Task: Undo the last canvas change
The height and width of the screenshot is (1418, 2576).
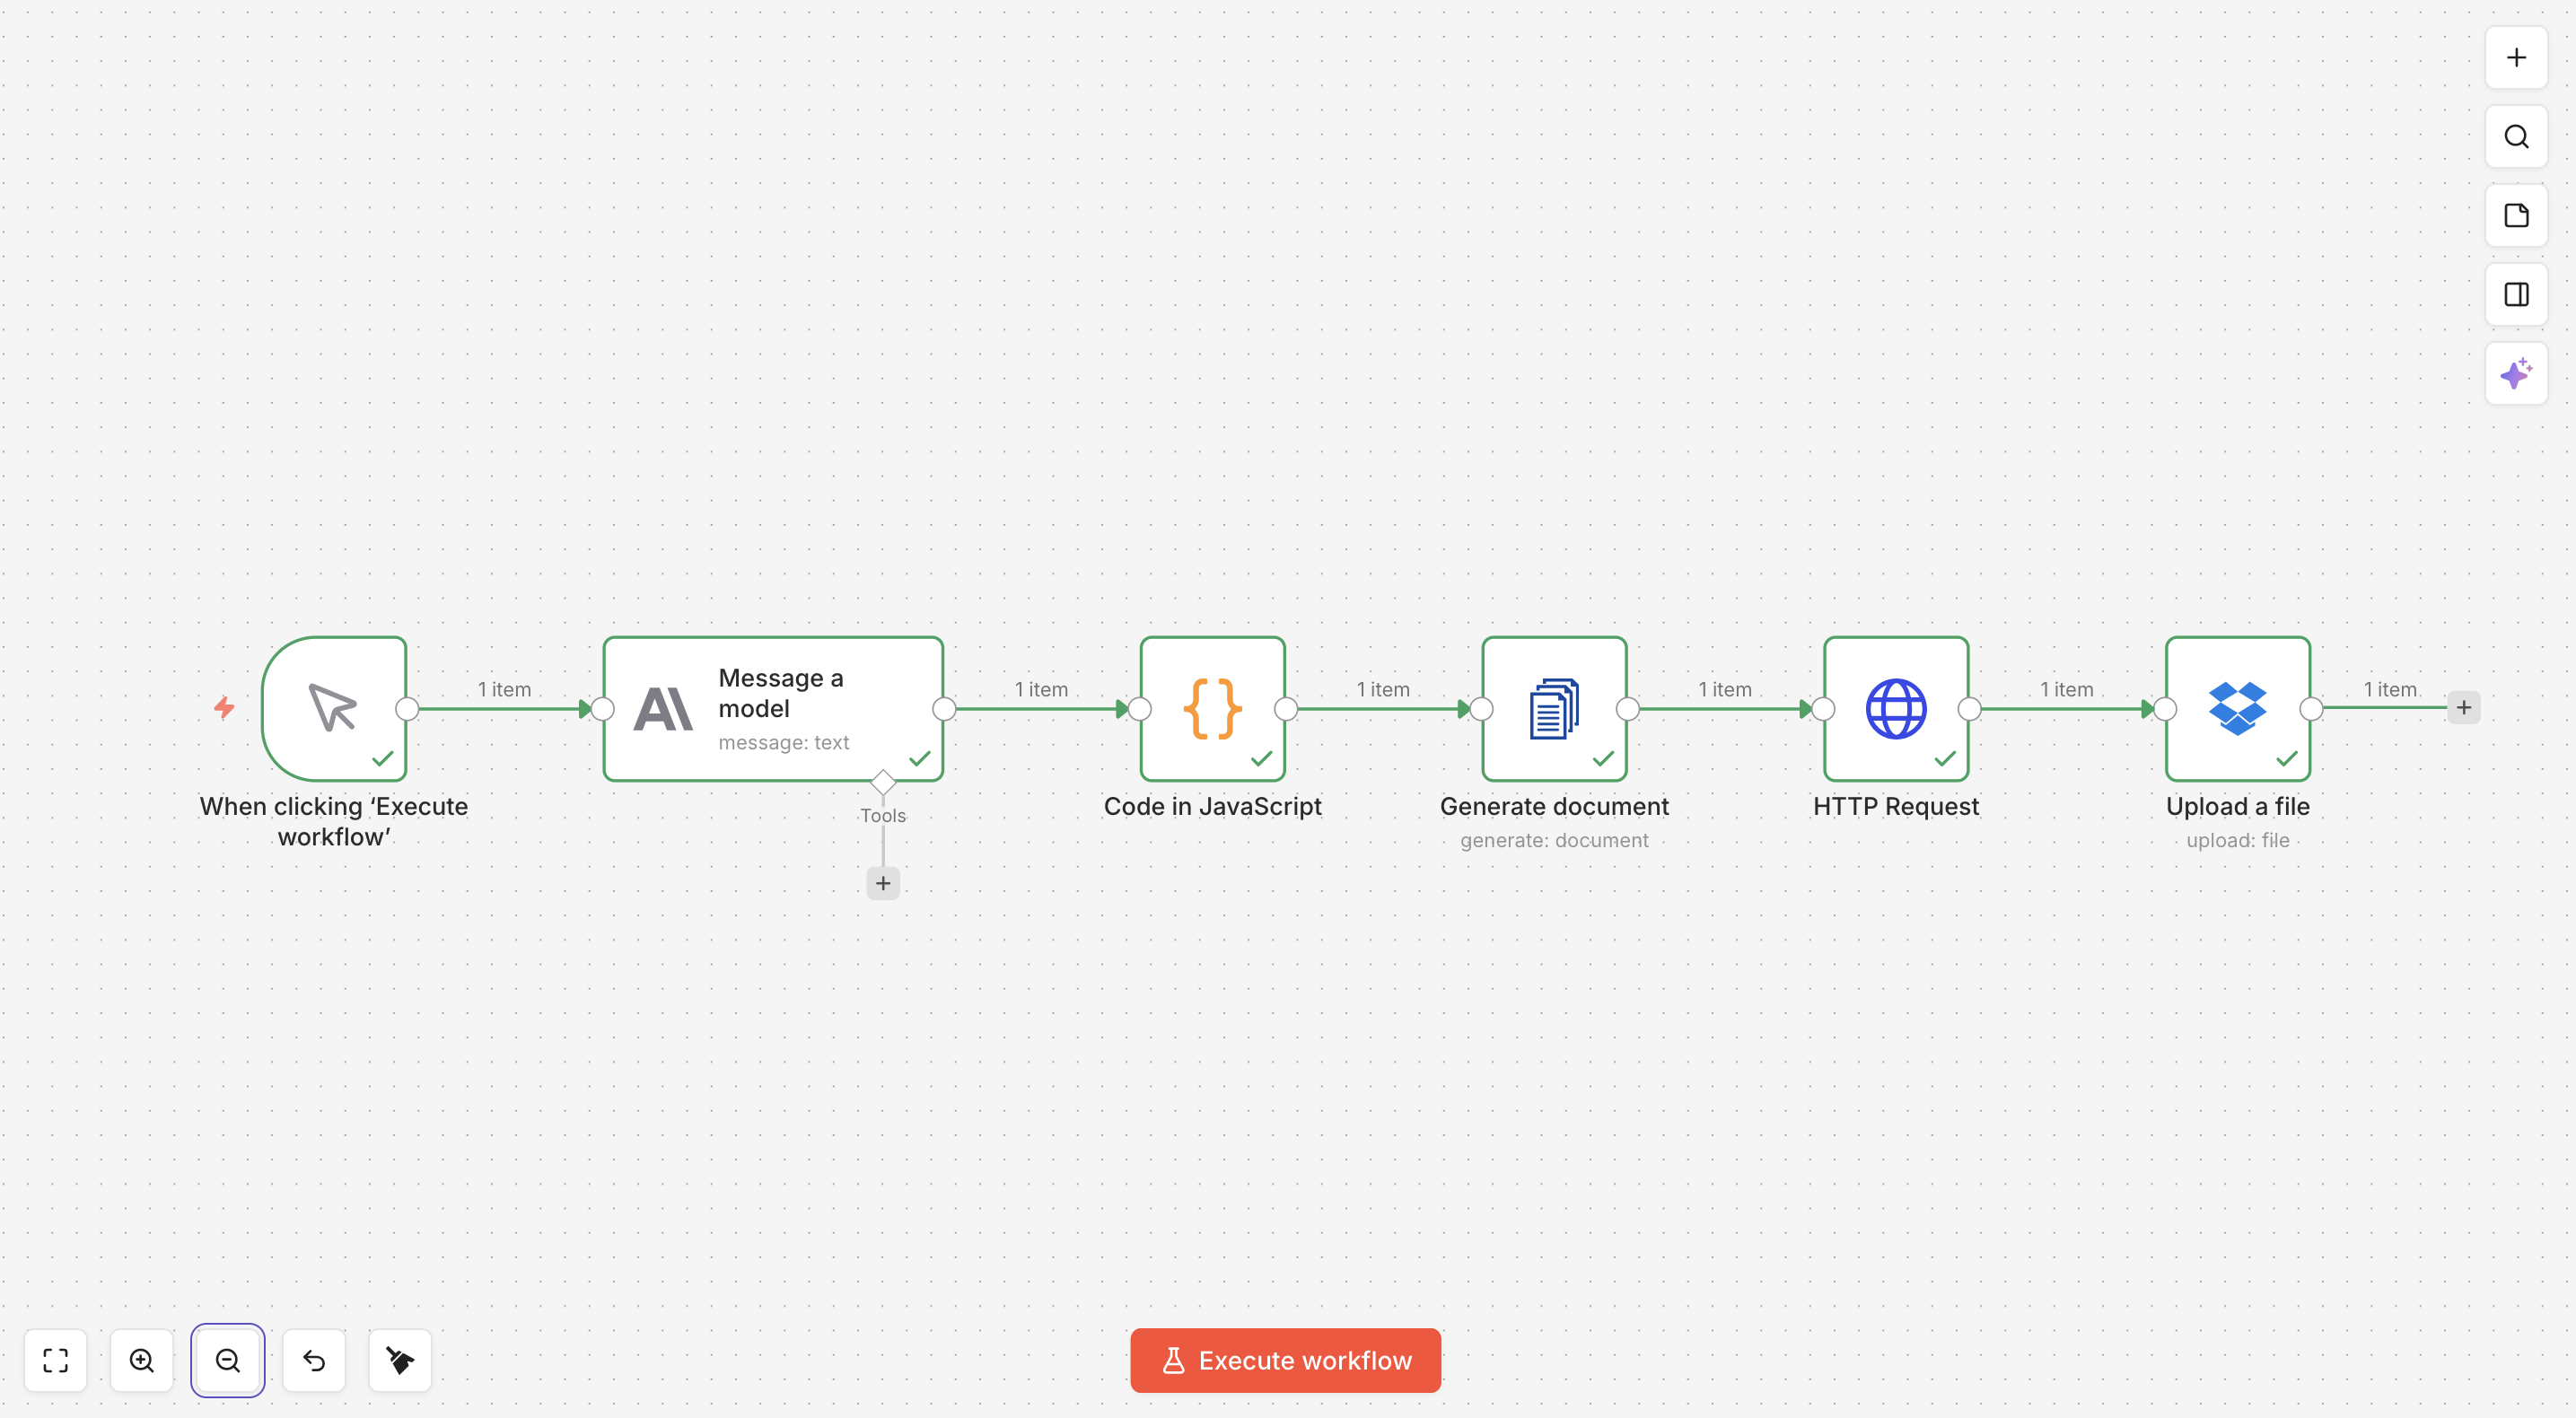Action: click(x=313, y=1360)
